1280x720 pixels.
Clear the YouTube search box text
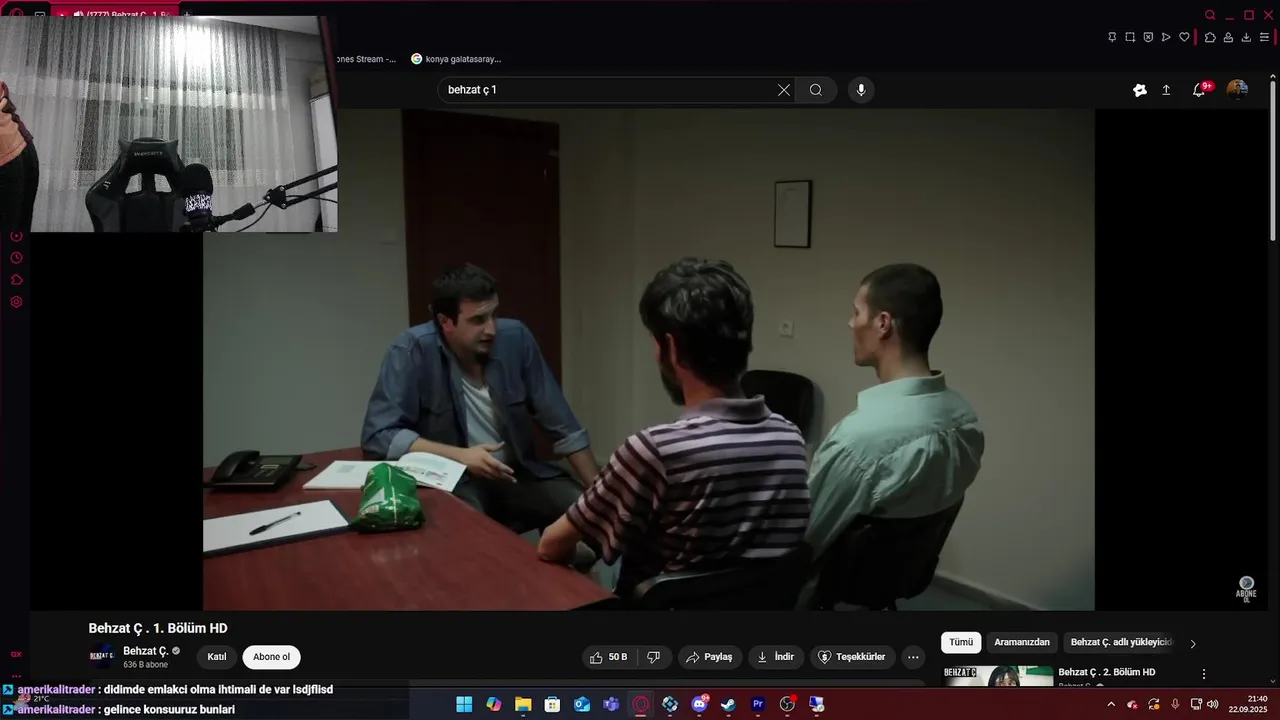point(784,90)
